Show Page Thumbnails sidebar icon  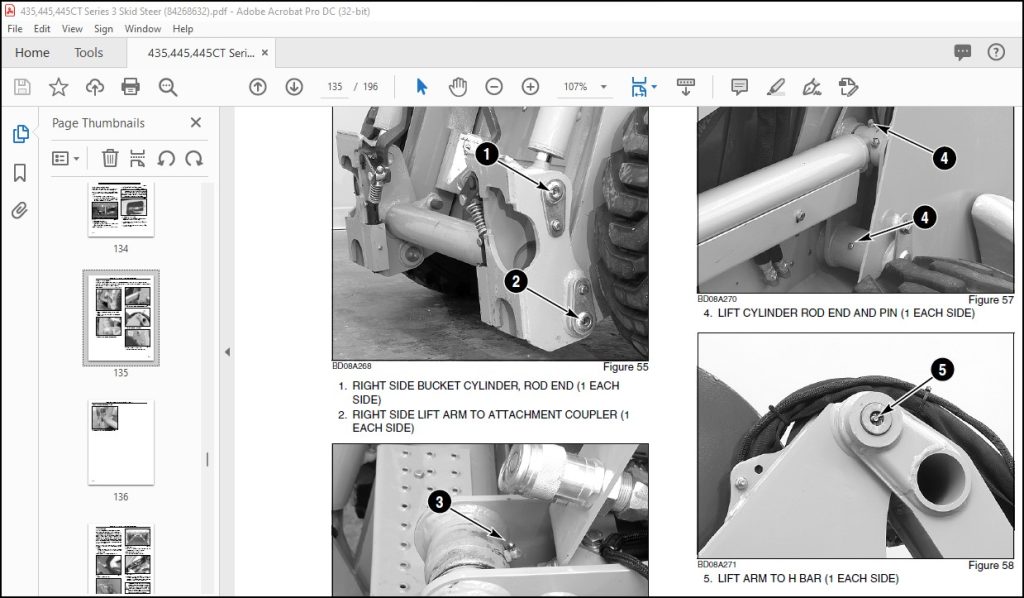coord(20,134)
